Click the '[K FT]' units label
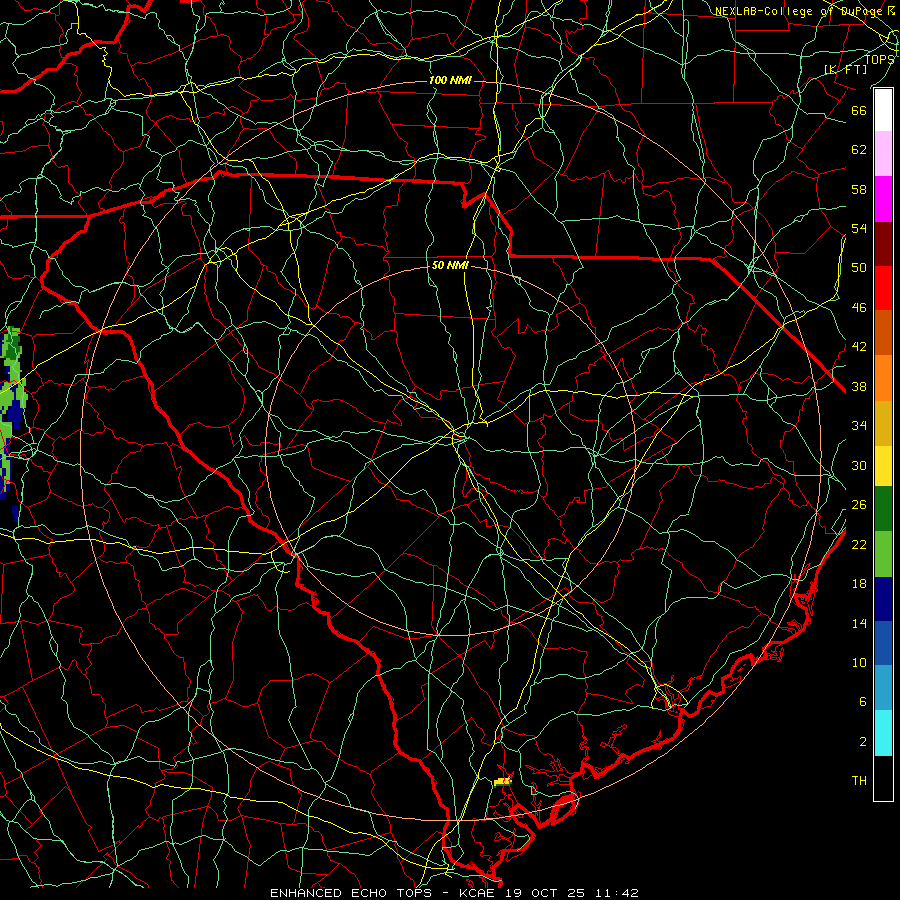This screenshot has height=900, width=900. (846, 69)
